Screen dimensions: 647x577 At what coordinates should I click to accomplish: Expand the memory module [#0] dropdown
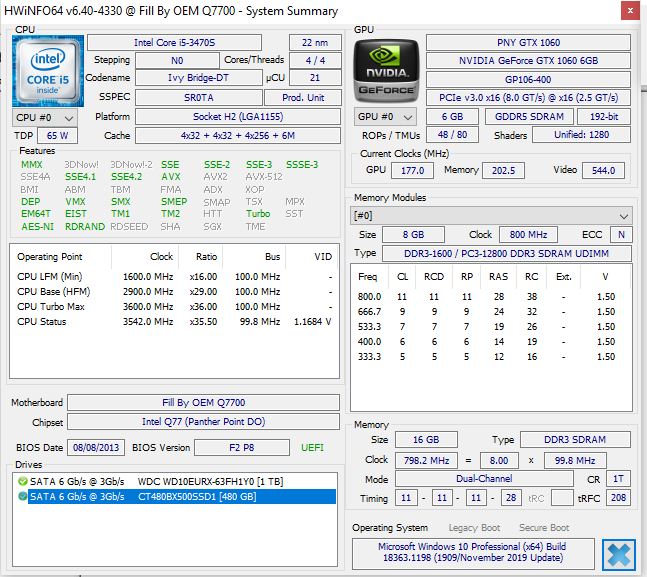click(x=491, y=215)
